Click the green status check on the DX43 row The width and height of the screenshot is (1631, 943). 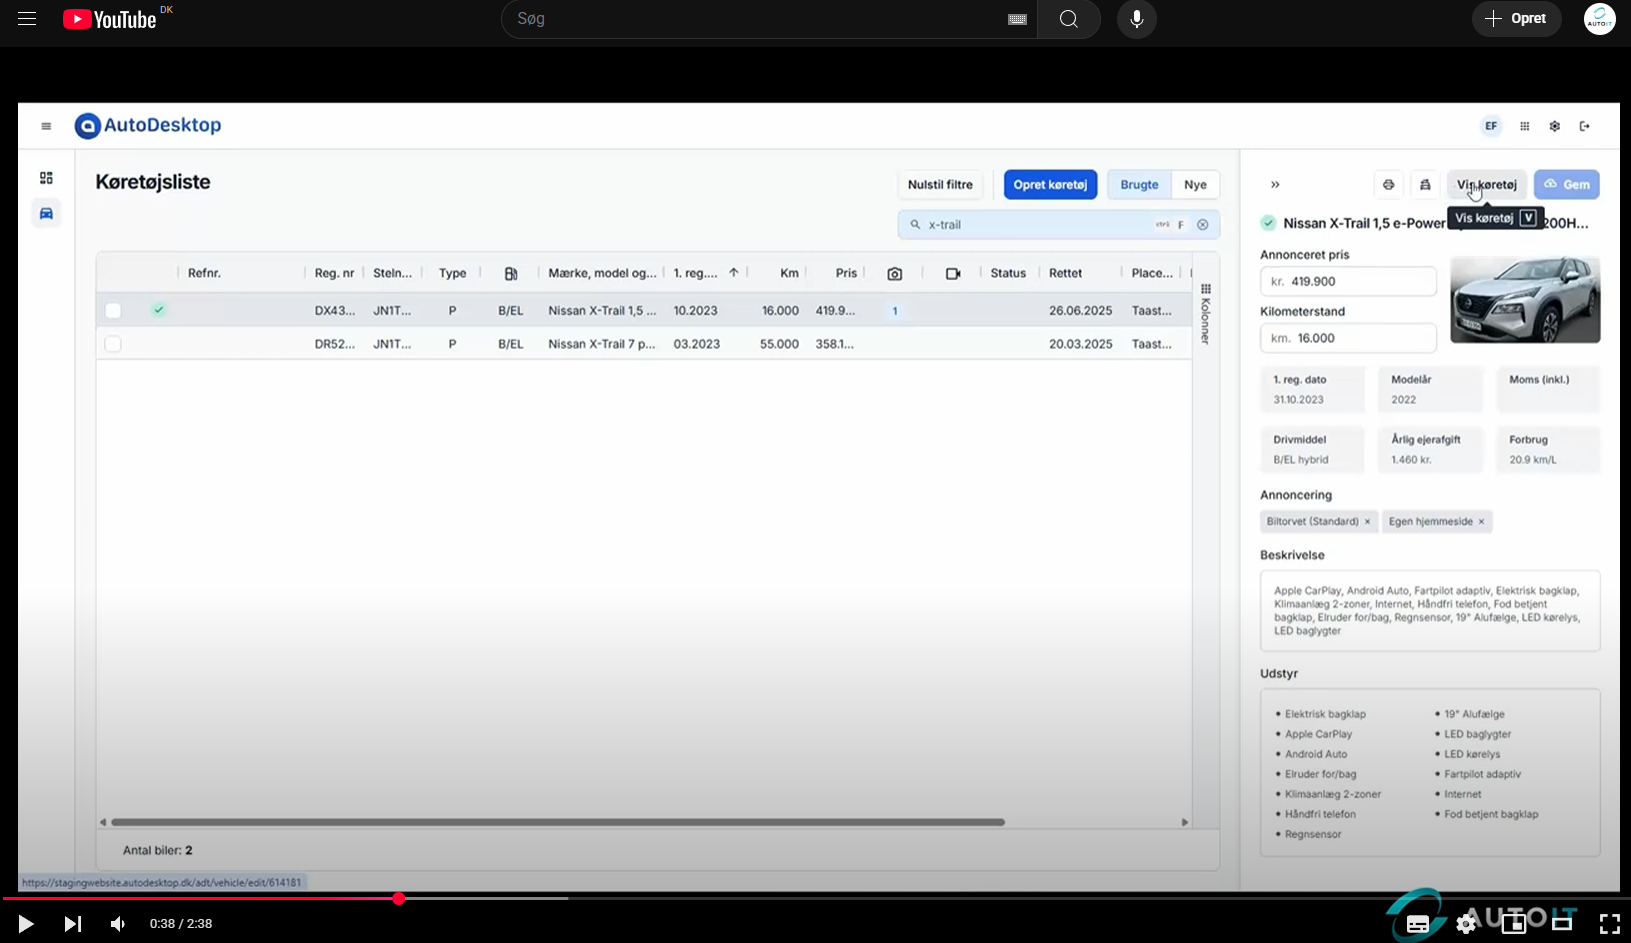point(159,310)
